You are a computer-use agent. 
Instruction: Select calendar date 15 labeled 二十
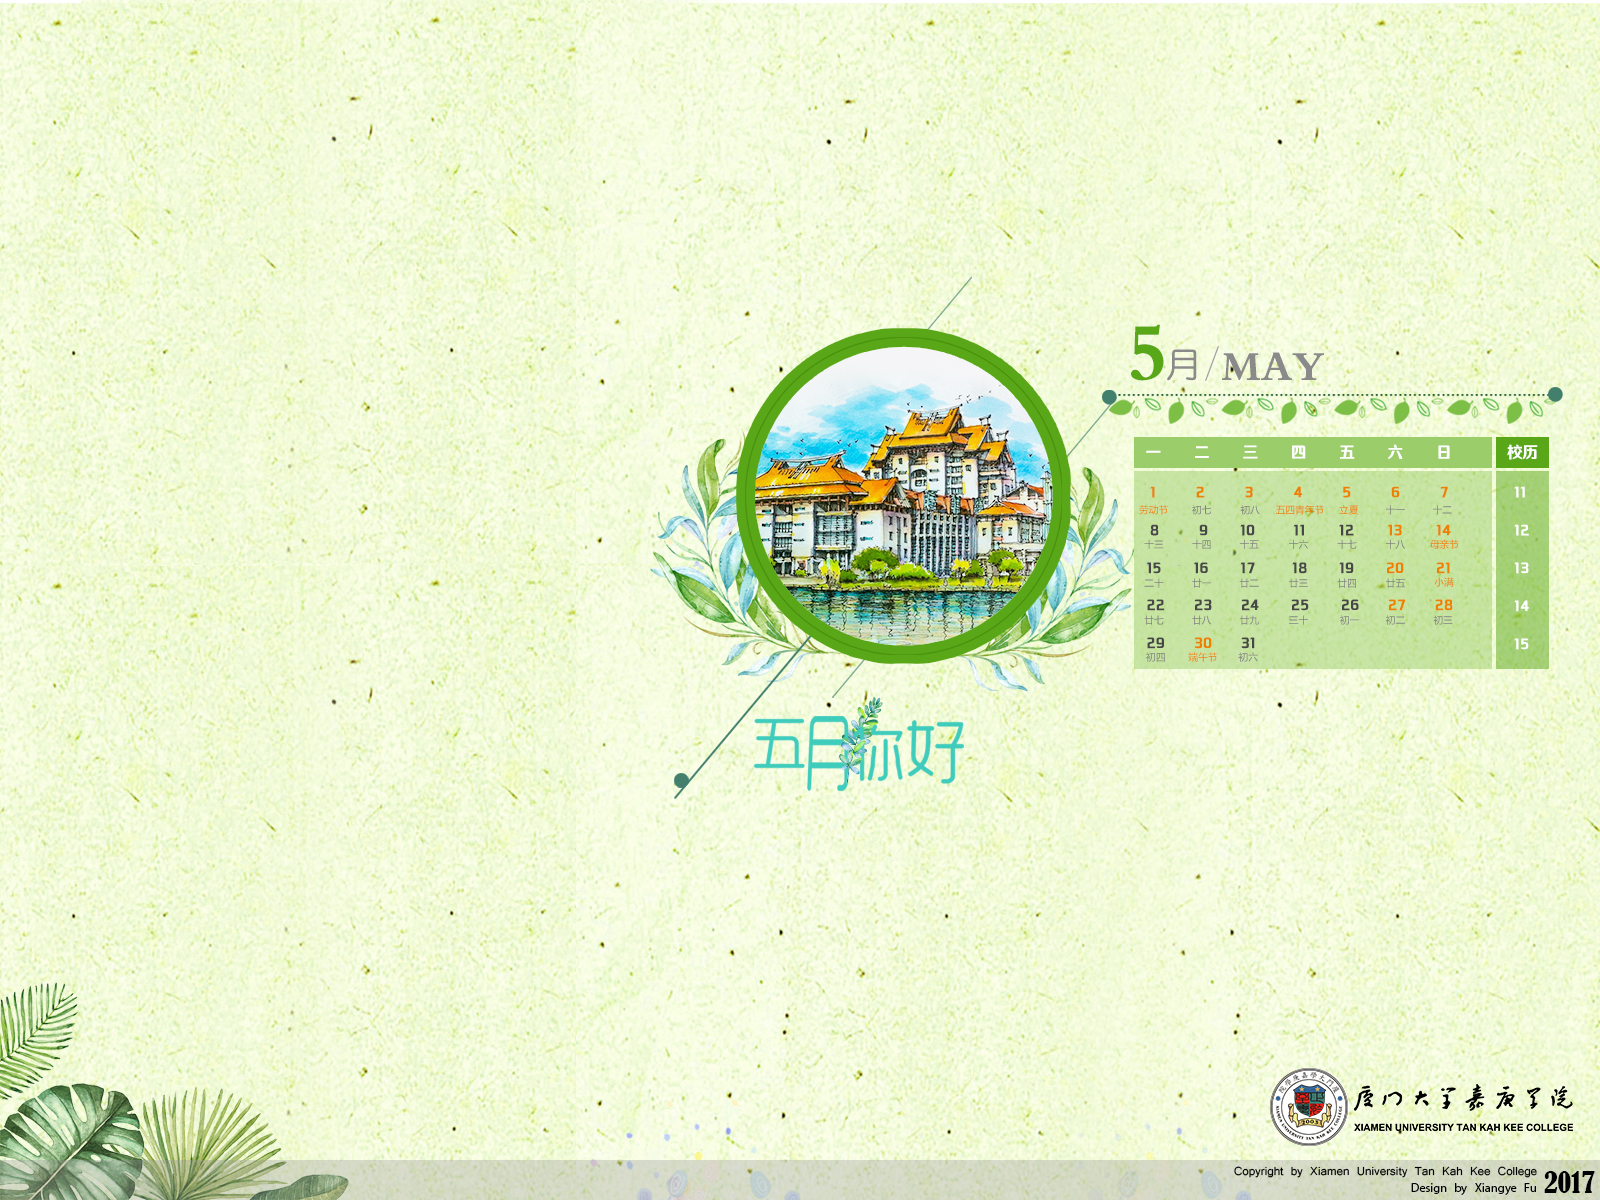coord(1154,574)
